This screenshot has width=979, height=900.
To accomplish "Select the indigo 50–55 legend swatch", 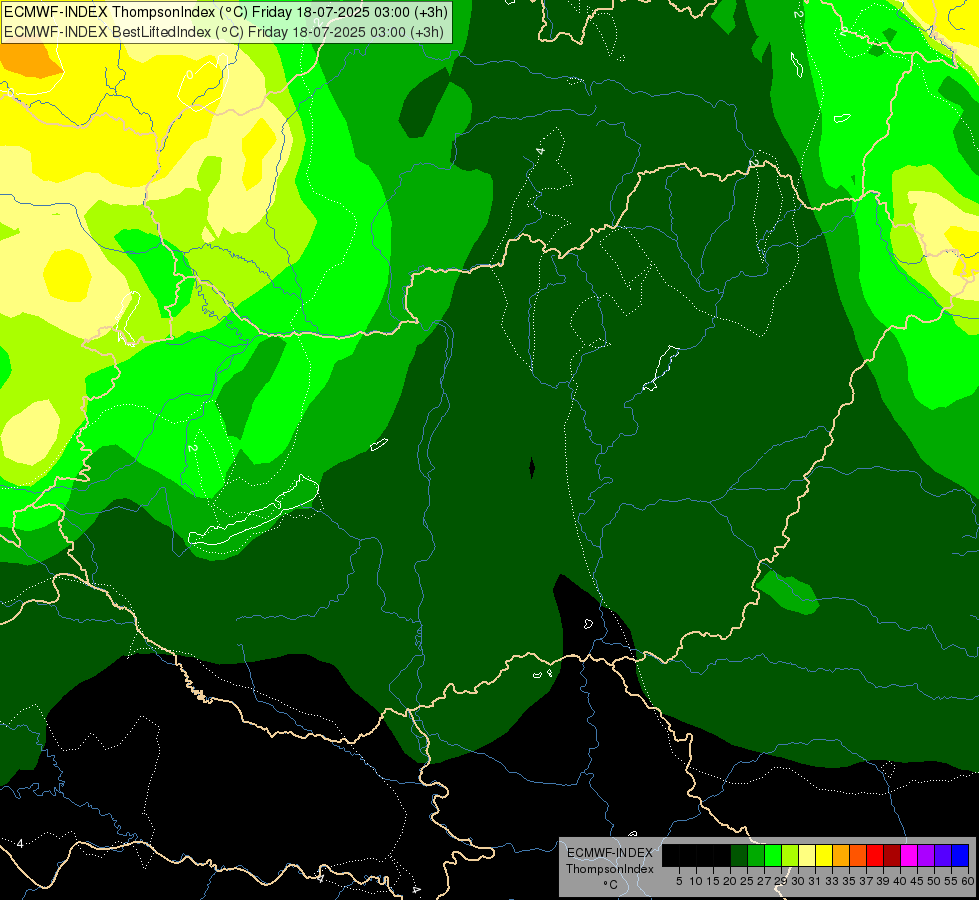I will click(x=943, y=855).
